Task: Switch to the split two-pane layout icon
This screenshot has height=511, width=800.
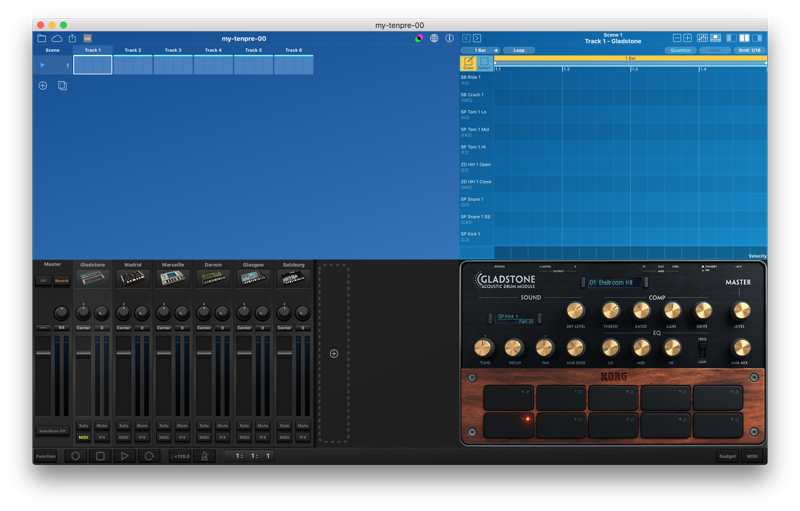Action: [x=744, y=38]
